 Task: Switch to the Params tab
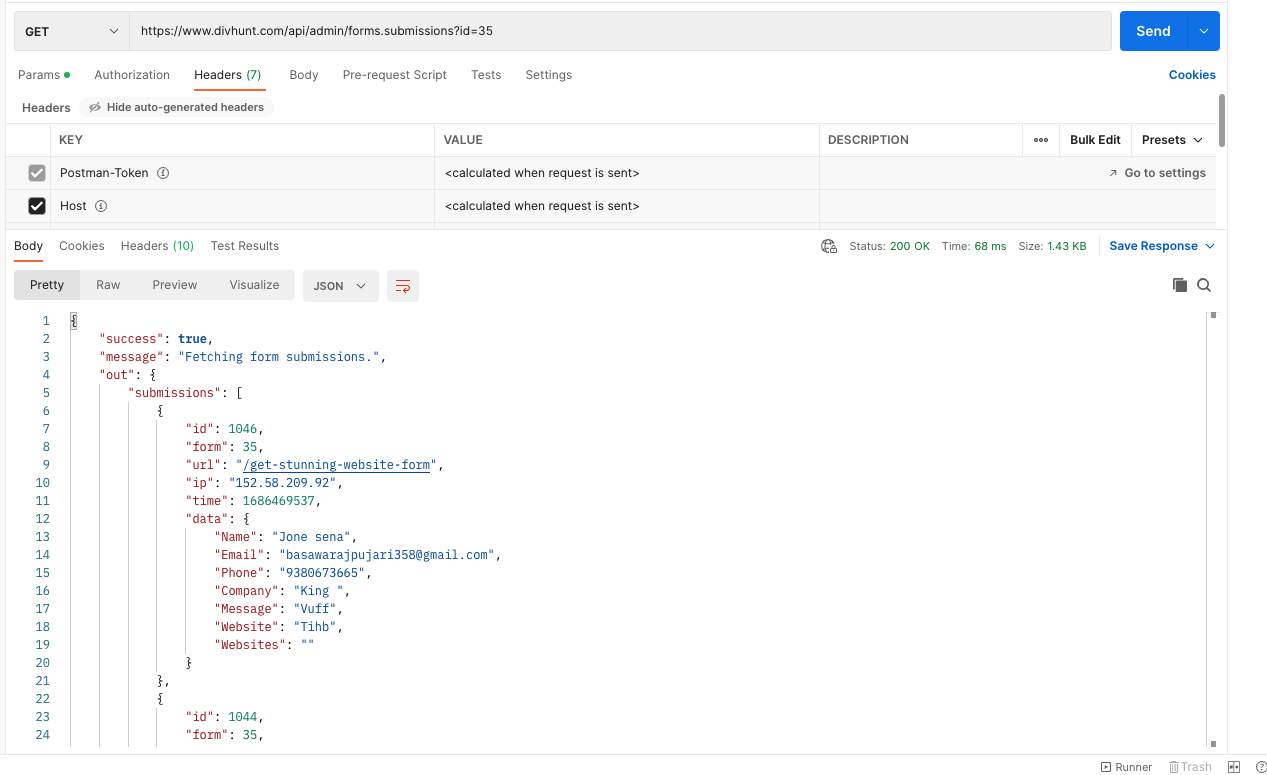point(44,75)
